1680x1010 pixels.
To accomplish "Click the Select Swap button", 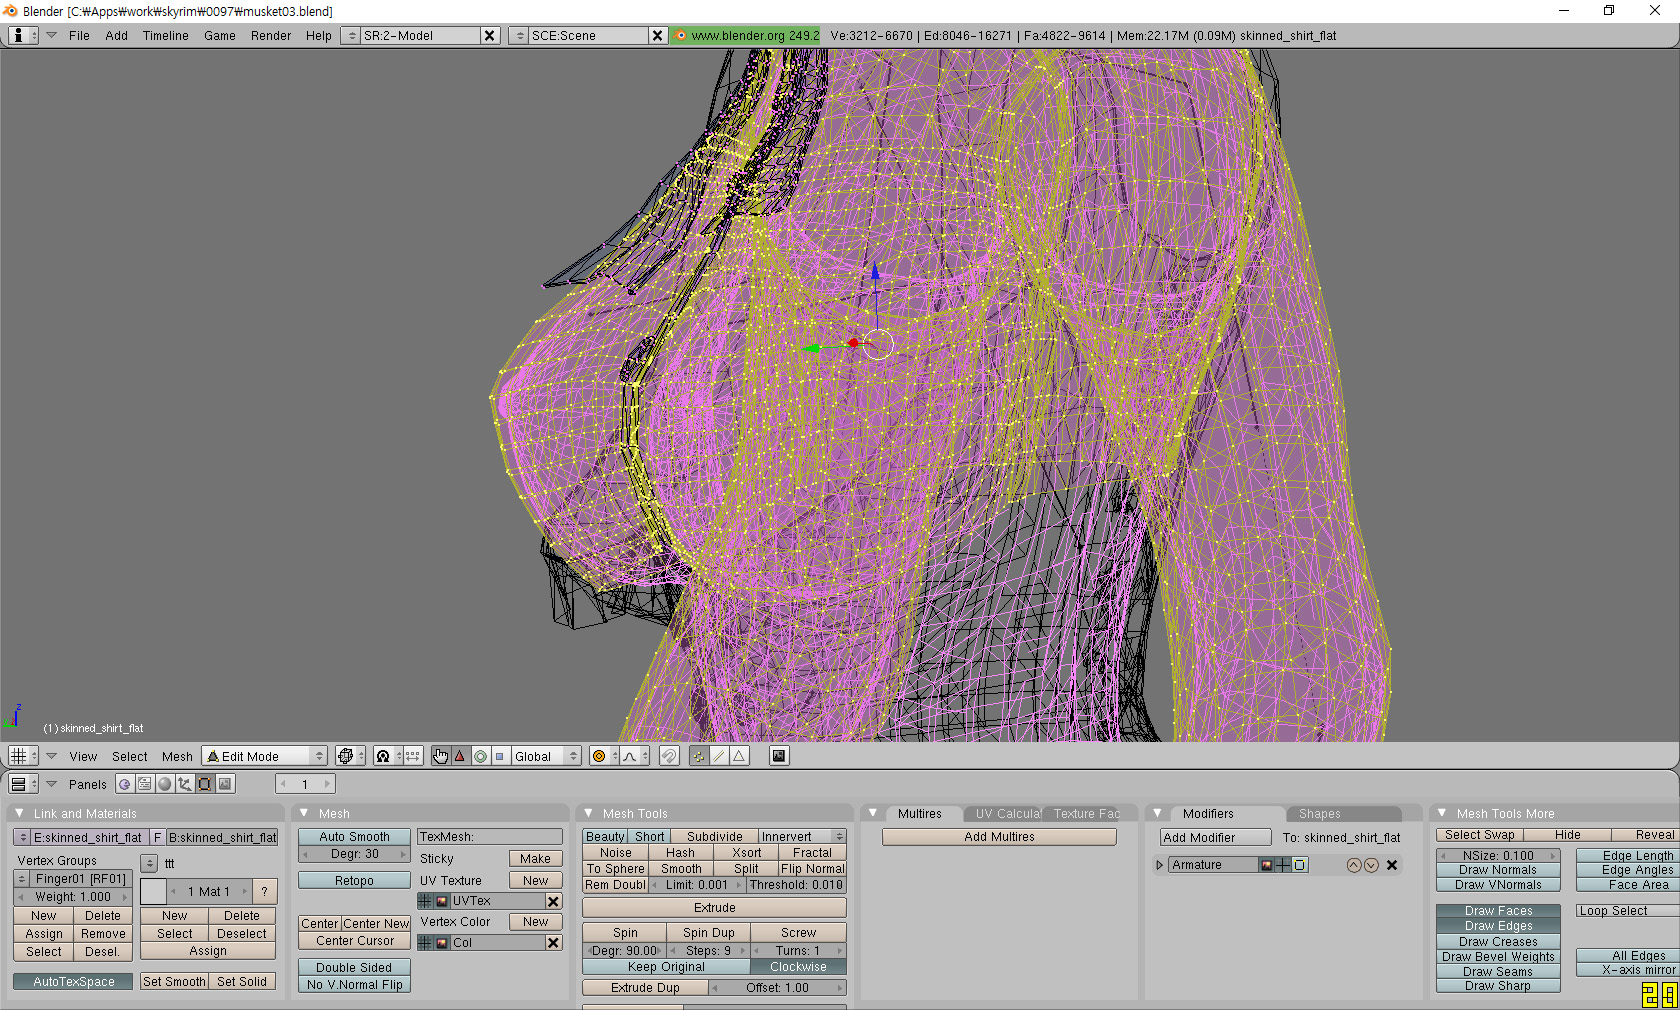I will (x=1479, y=835).
